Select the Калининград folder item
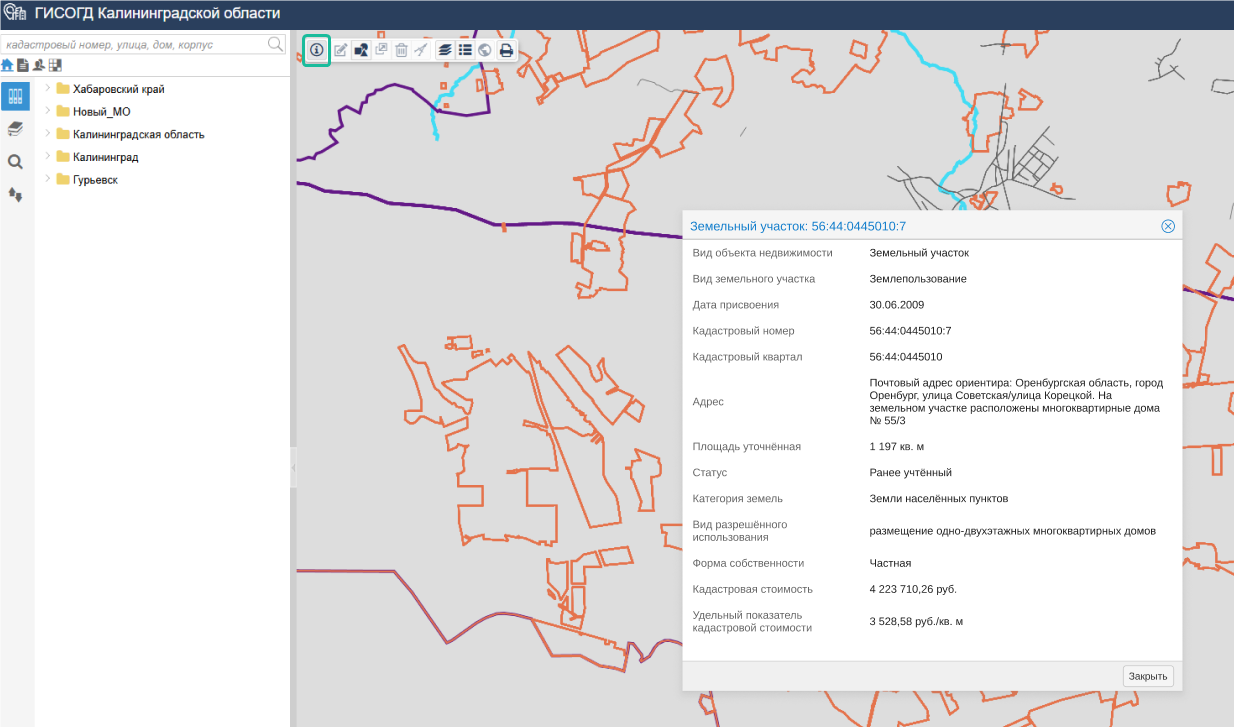 point(98,157)
